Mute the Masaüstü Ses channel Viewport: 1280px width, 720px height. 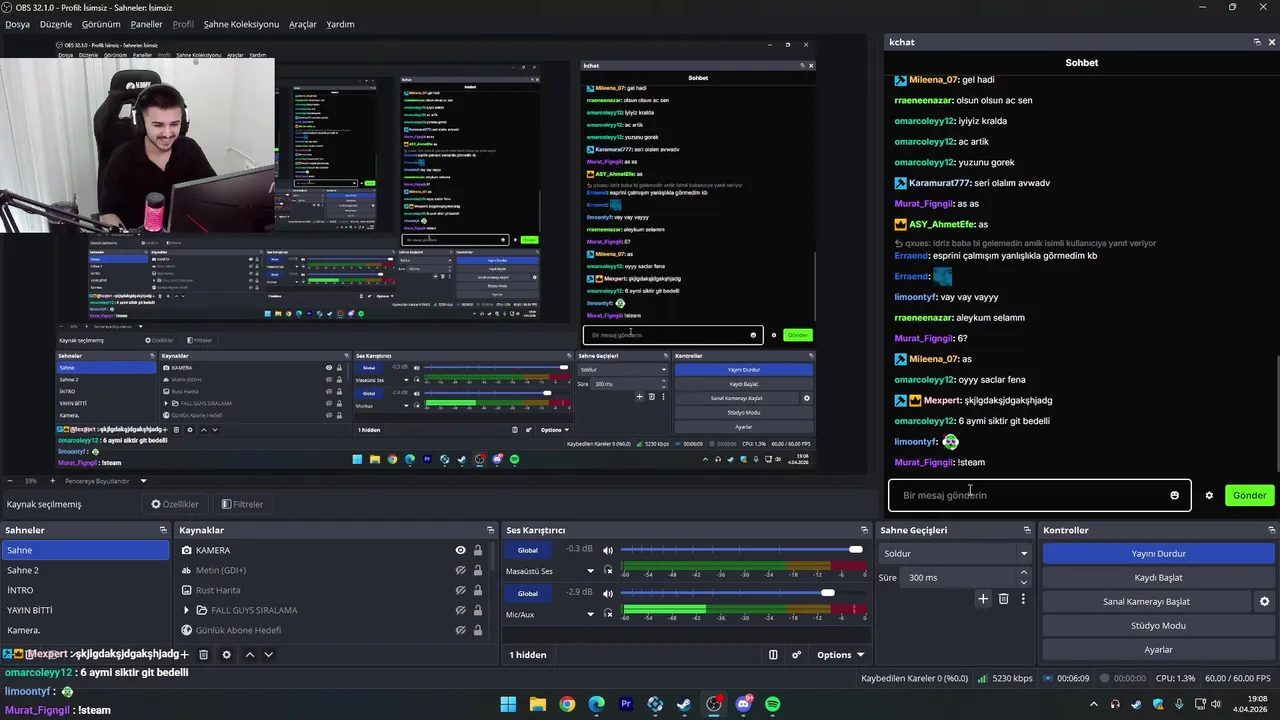607,550
